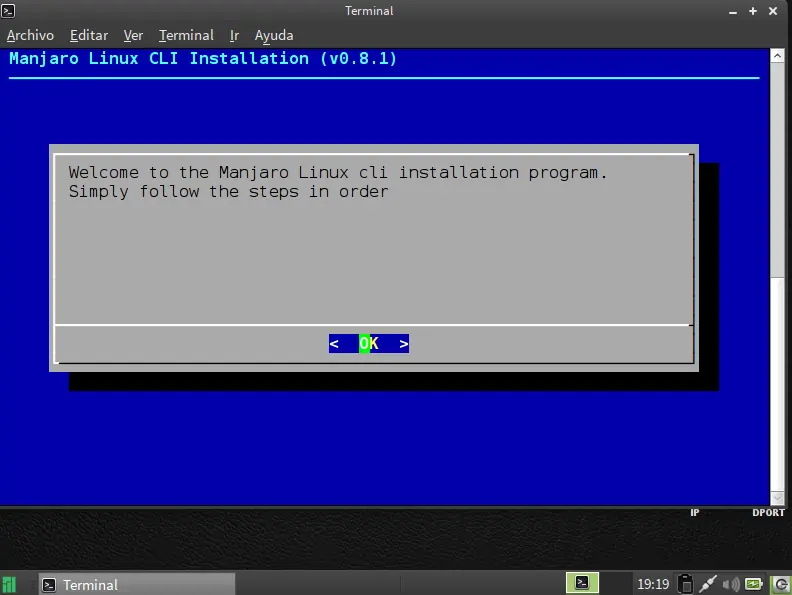This screenshot has width=792, height=595.
Task: Open the Editar menu
Action: pyautogui.click(x=89, y=35)
